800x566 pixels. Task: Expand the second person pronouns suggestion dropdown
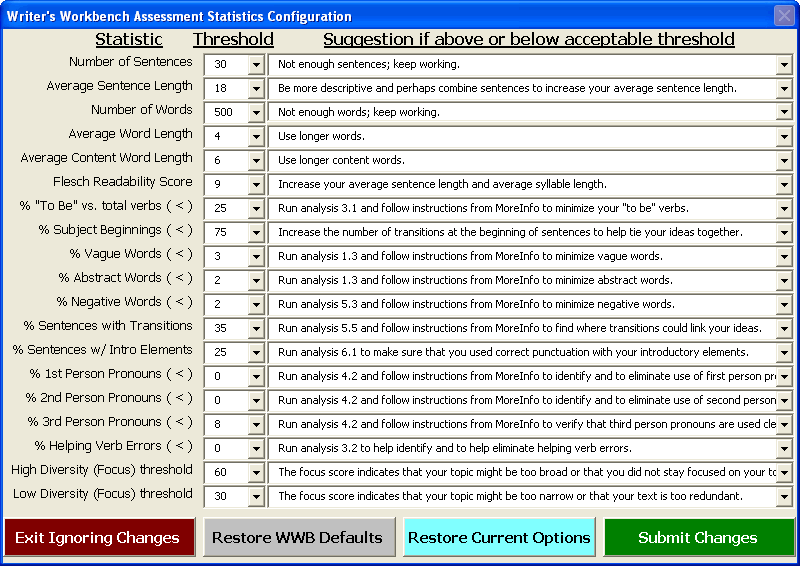tap(784, 400)
